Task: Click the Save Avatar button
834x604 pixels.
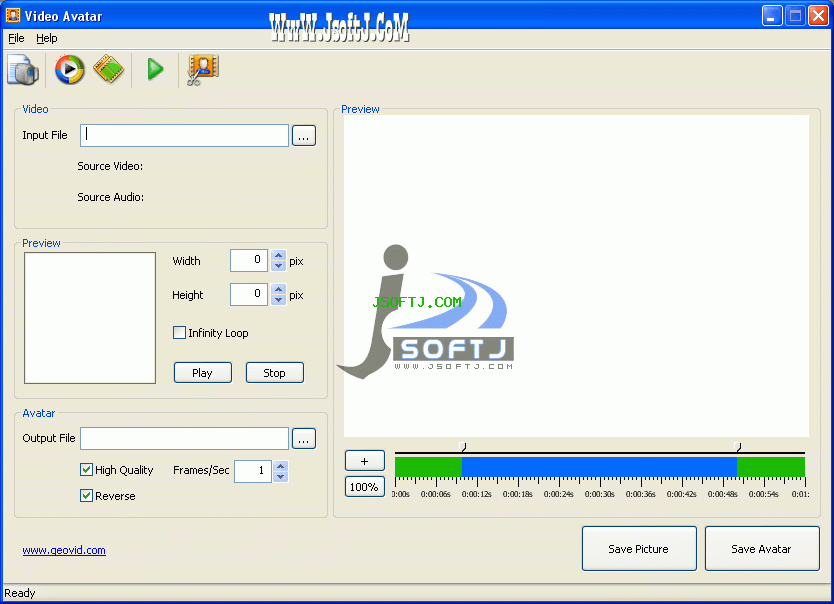Action: (x=762, y=549)
